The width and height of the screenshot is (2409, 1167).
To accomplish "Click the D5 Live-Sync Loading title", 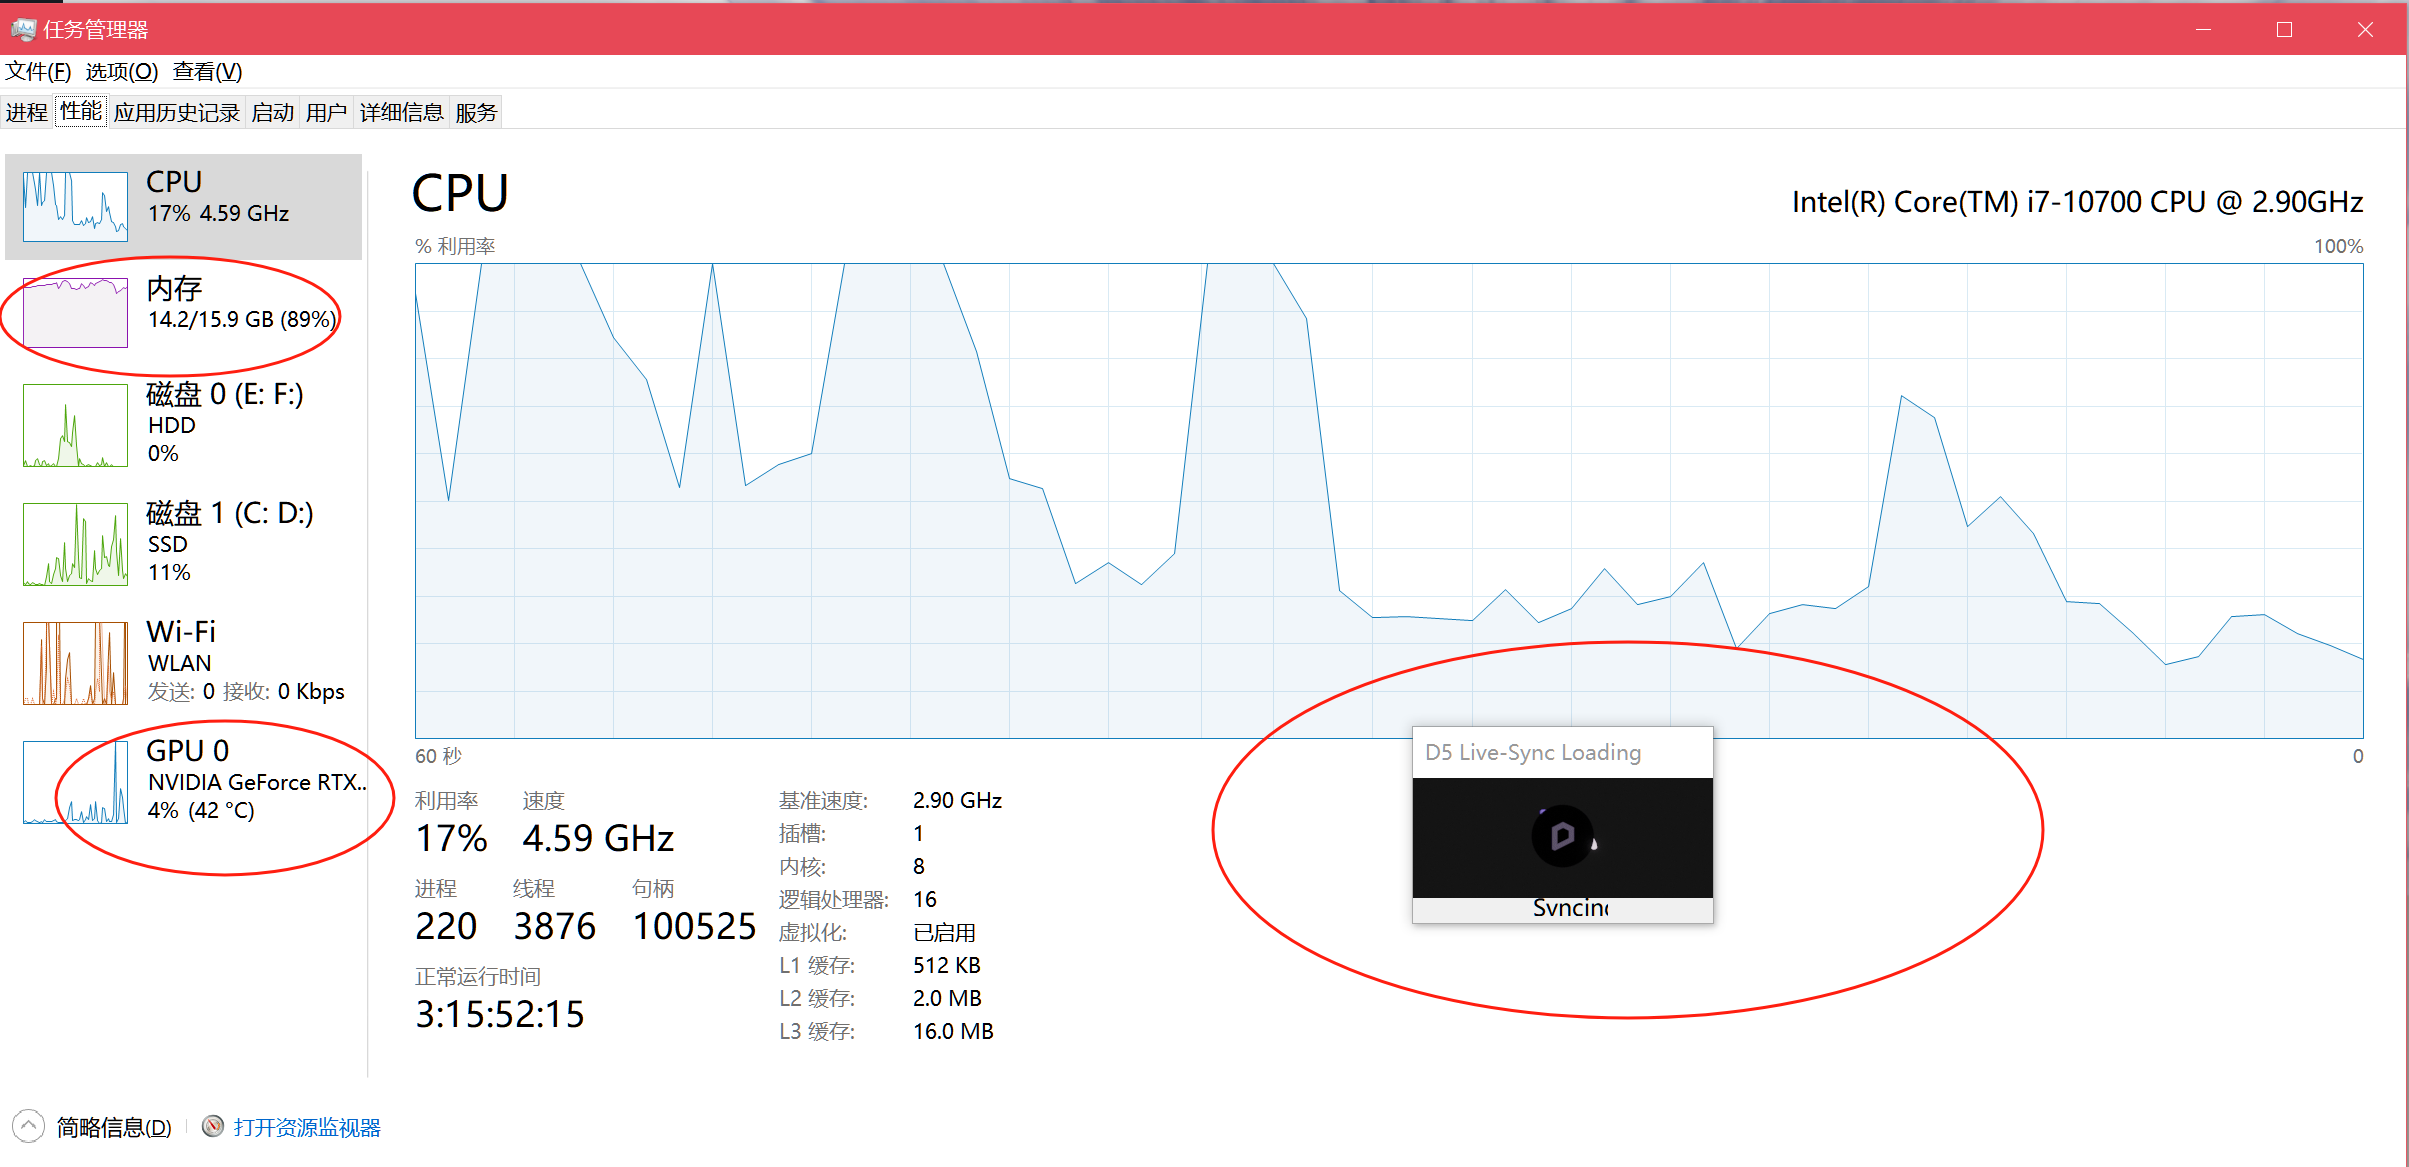I will 1533,752.
